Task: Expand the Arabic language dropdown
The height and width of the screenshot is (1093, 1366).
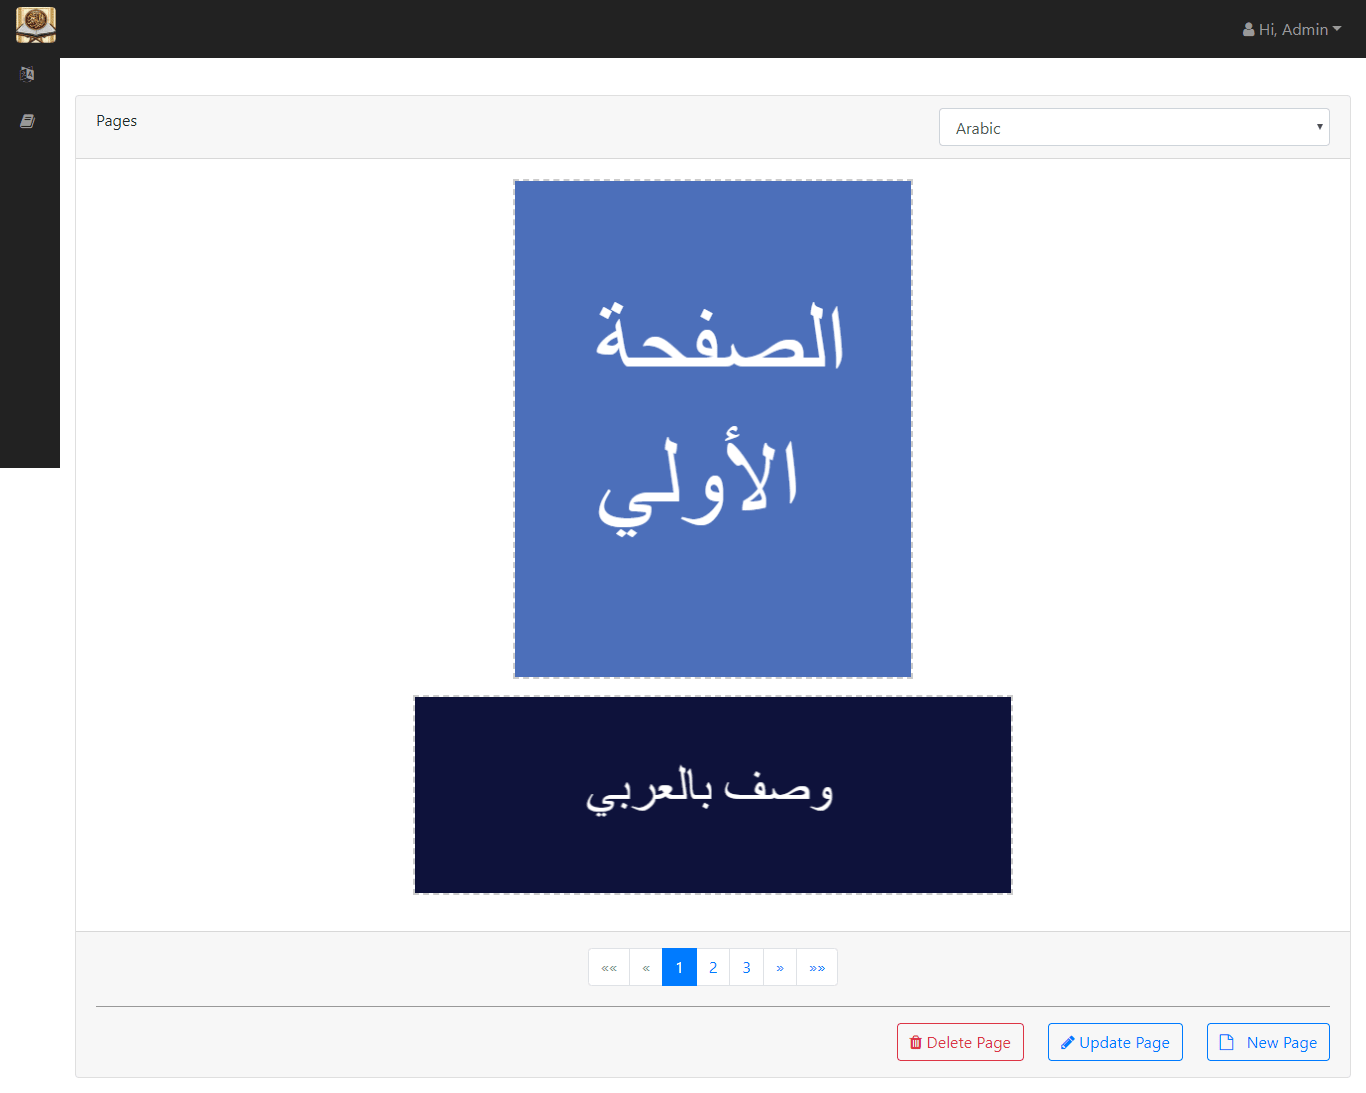Action: pos(1134,127)
